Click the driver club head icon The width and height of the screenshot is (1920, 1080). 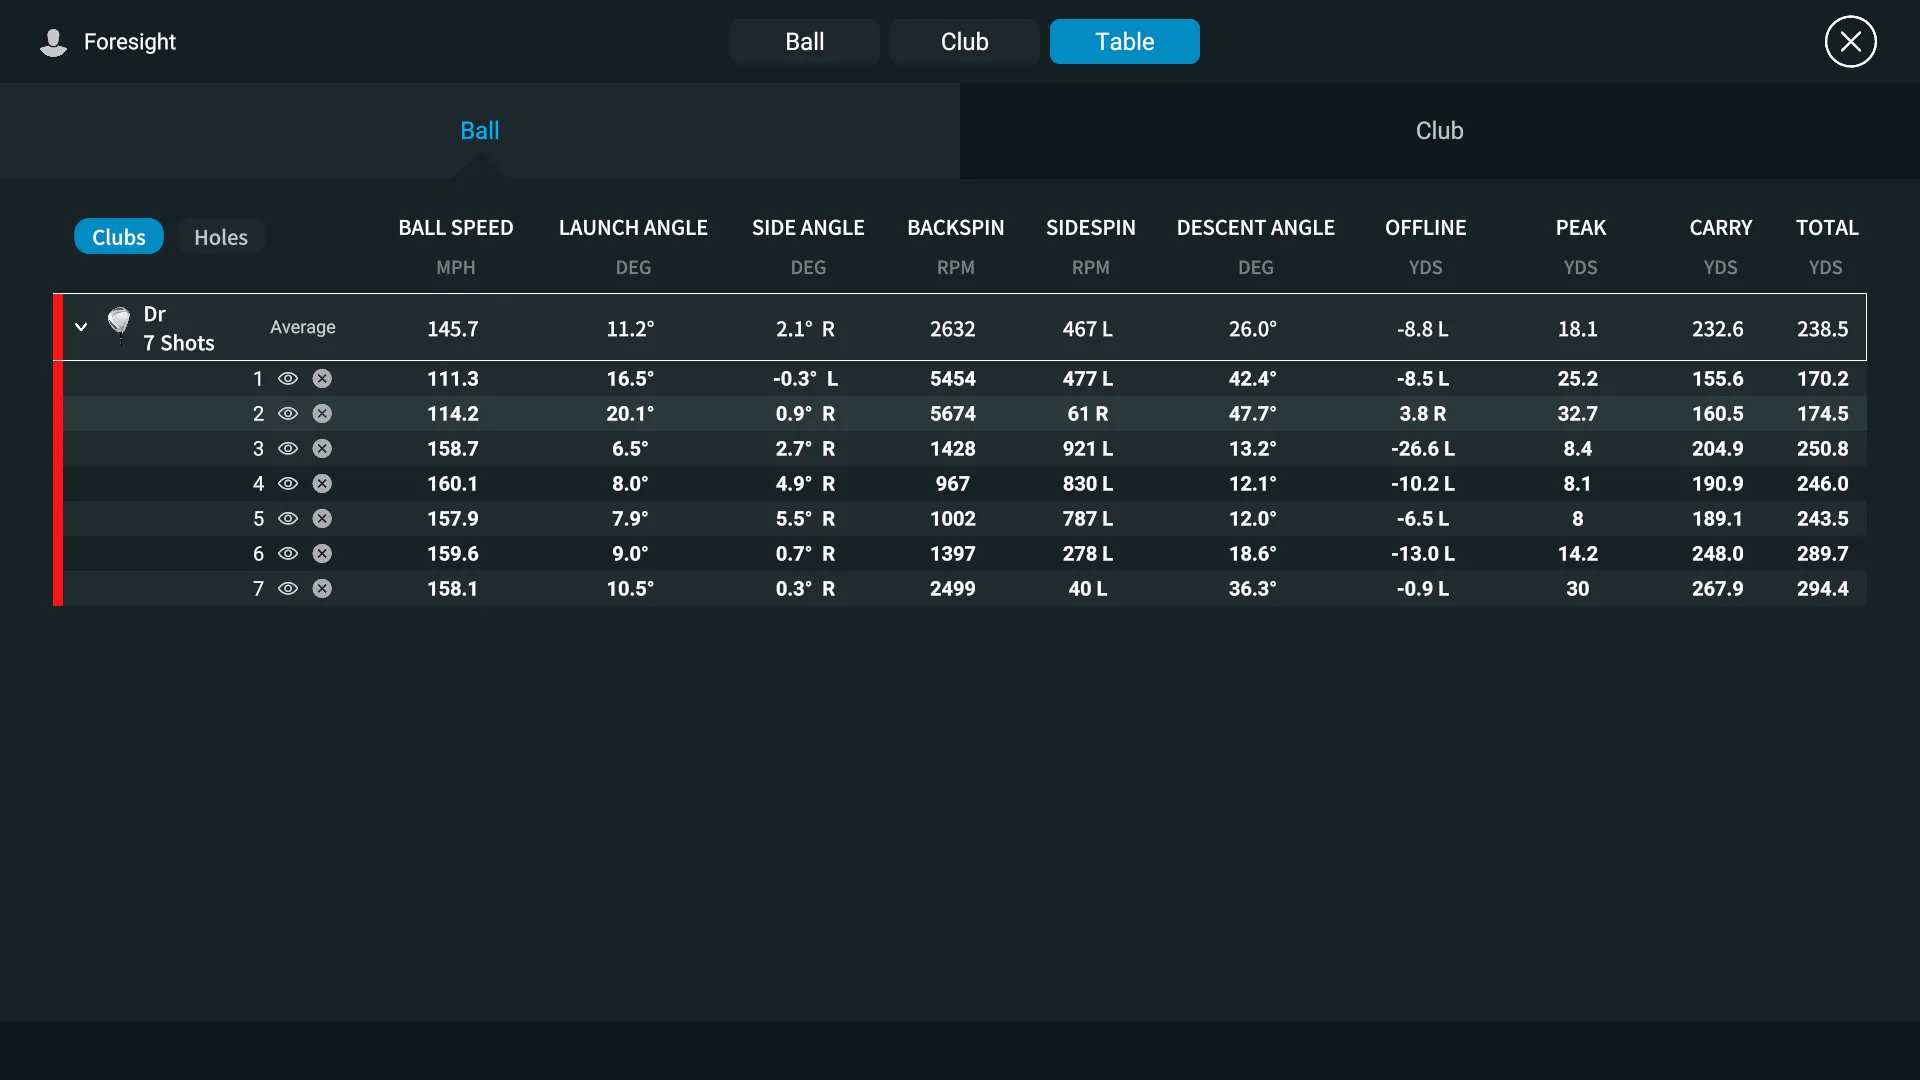[x=119, y=323]
